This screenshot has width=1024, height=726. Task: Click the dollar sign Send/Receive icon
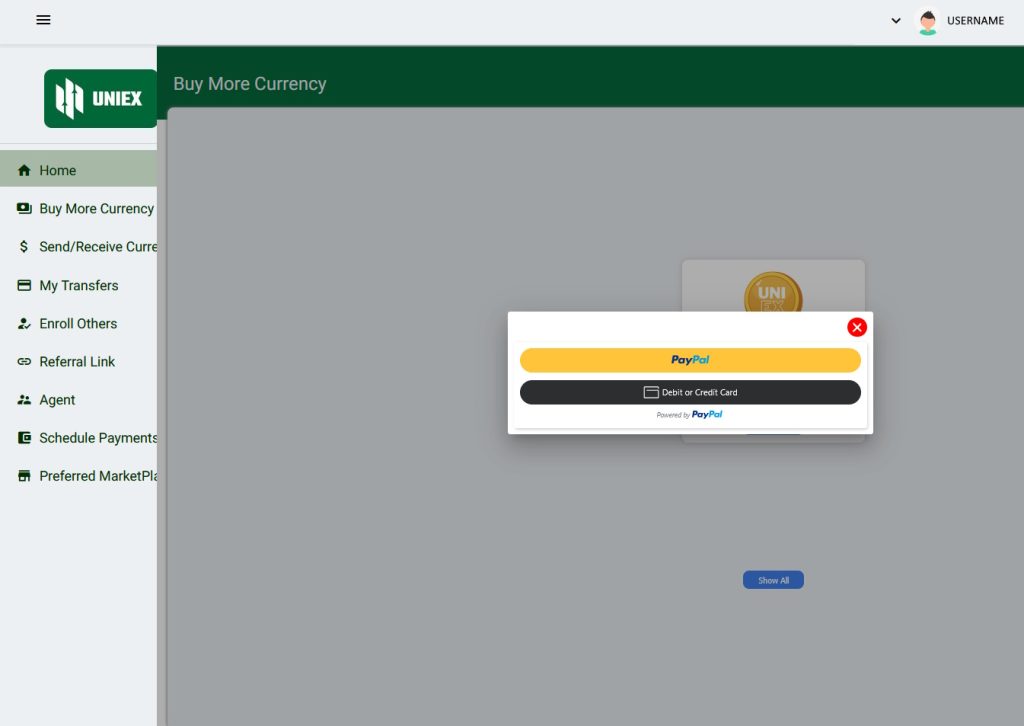click(24, 247)
